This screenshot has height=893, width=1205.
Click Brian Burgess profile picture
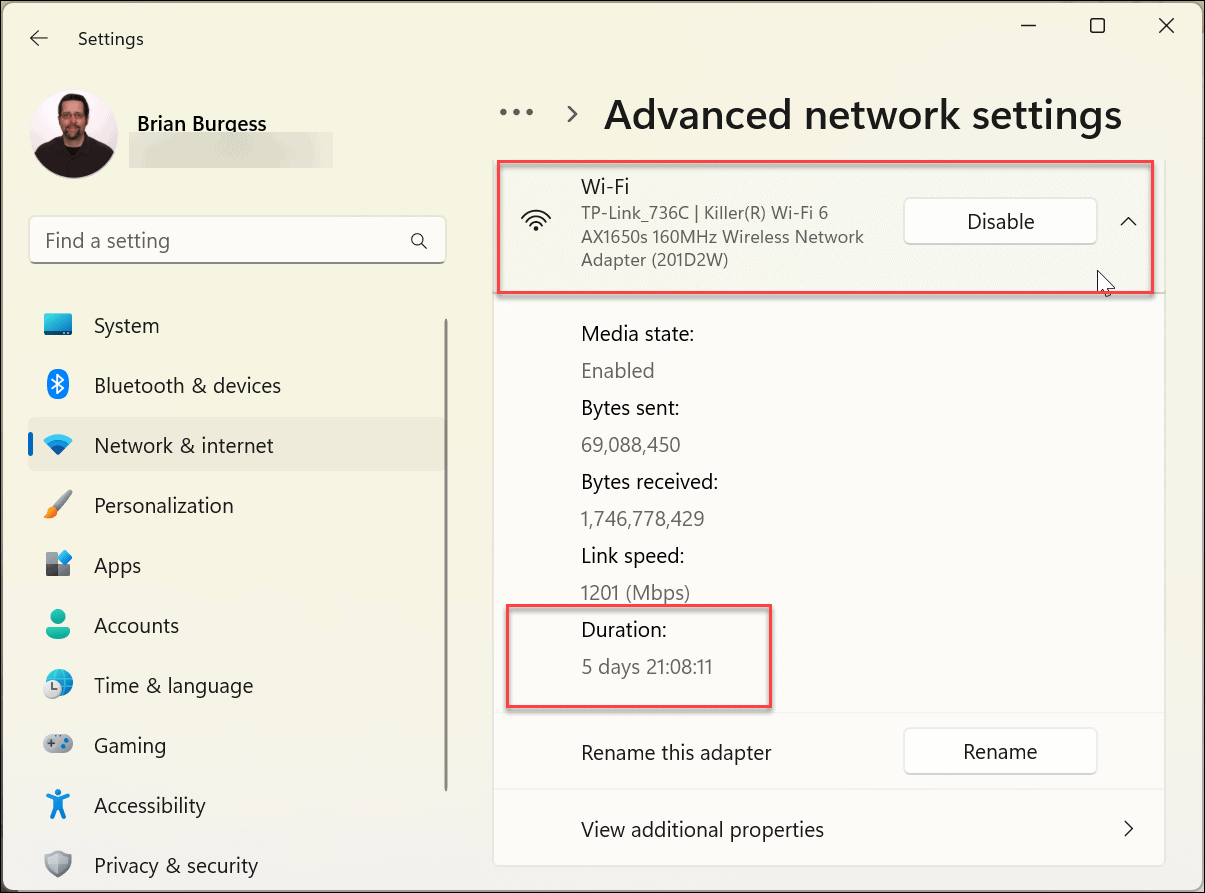pyautogui.click(x=73, y=133)
